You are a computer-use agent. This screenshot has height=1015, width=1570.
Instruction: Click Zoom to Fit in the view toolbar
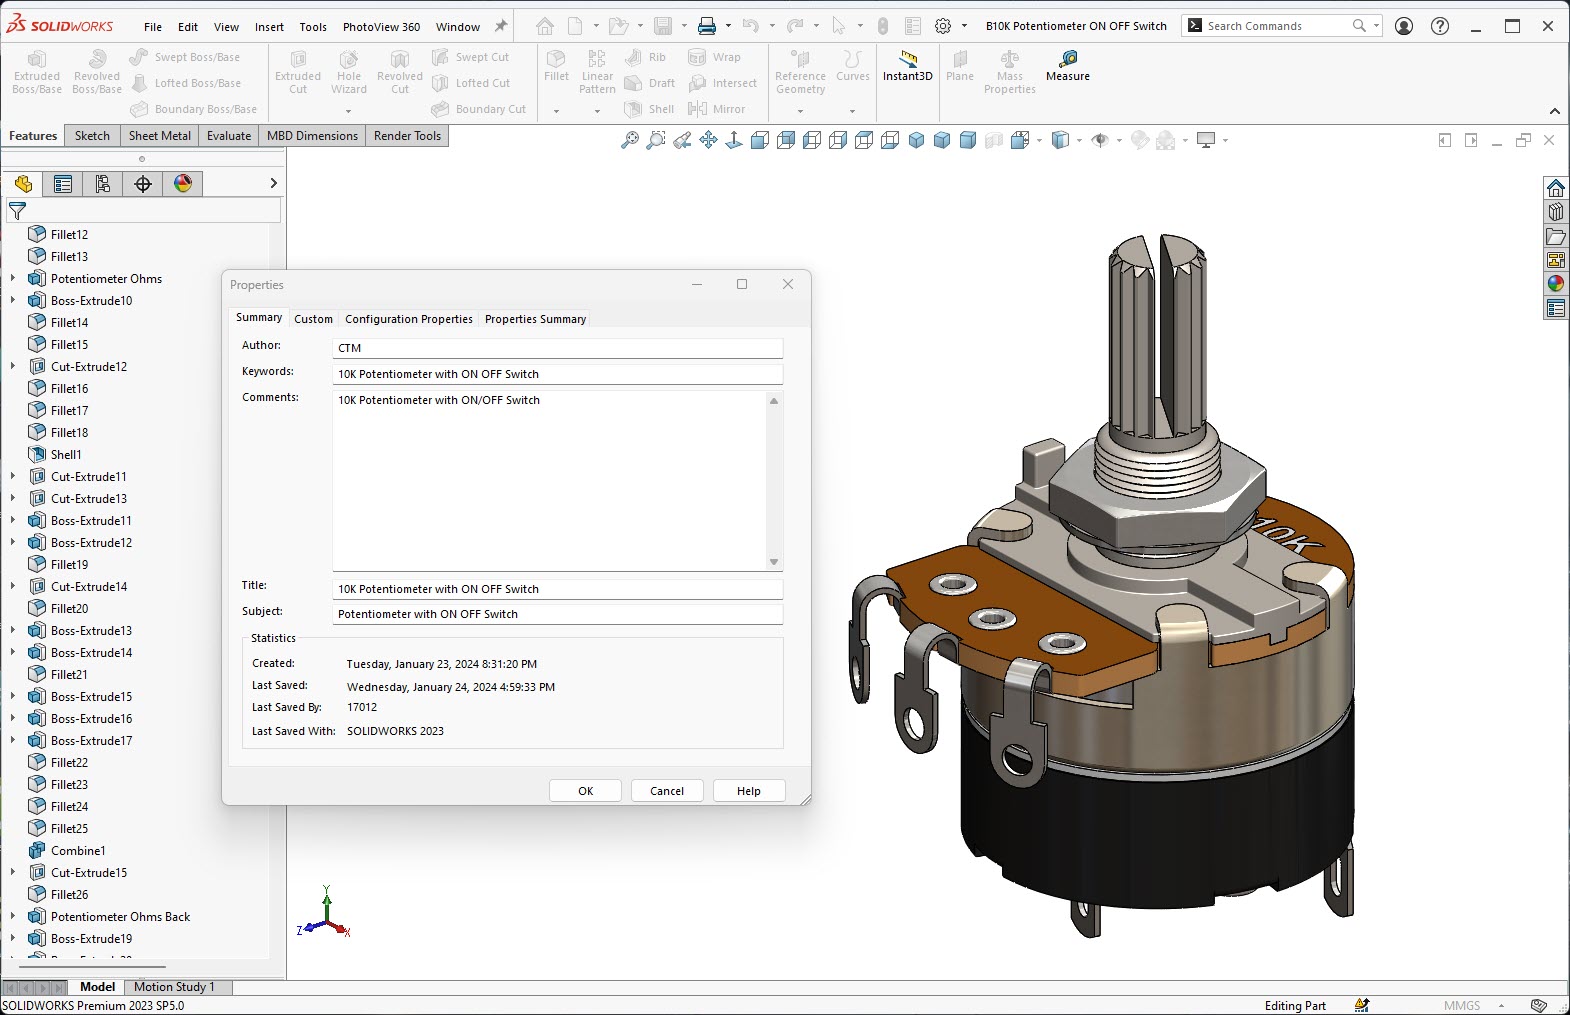[x=630, y=141]
